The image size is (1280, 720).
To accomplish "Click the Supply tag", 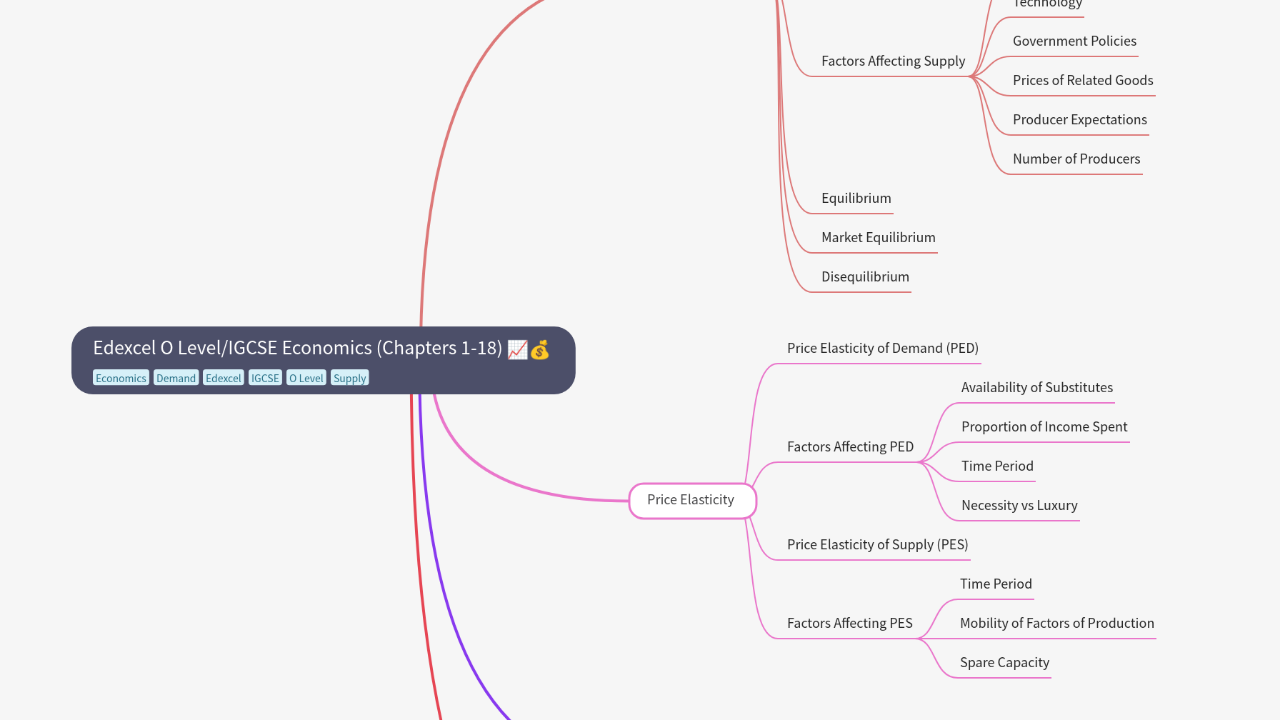I will pyautogui.click(x=350, y=378).
